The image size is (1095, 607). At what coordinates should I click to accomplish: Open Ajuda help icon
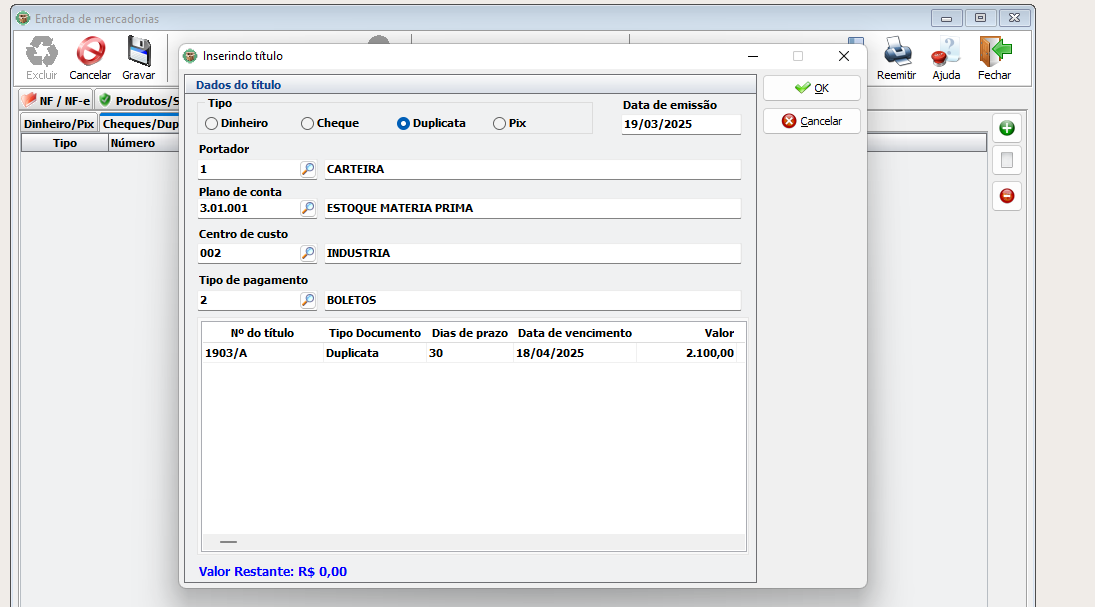pos(946,52)
